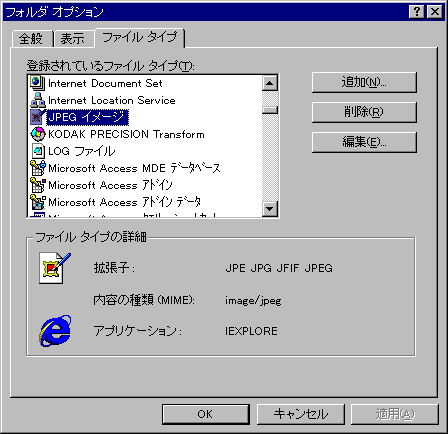The image size is (448, 434).
Task: Click the 追加(N)... button
Action: (364, 82)
